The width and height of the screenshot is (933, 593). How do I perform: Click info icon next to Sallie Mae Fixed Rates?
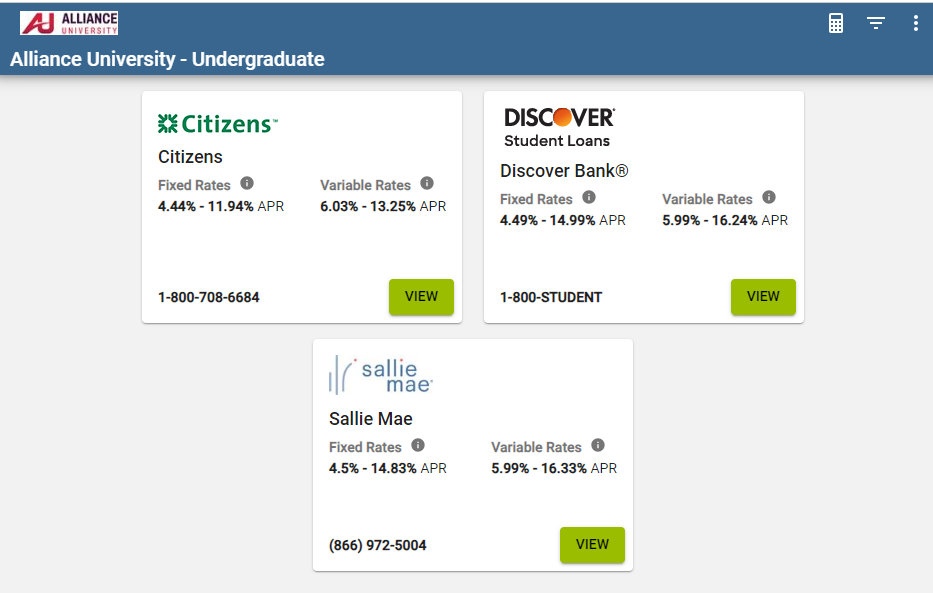(418, 445)
